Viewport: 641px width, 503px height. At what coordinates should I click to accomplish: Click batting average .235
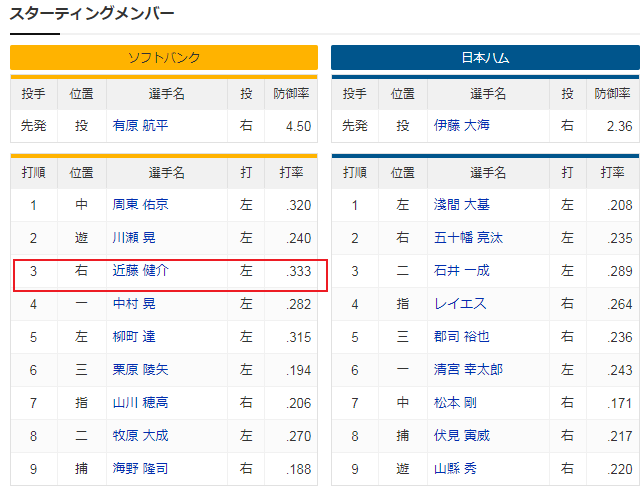coord(620,238)
